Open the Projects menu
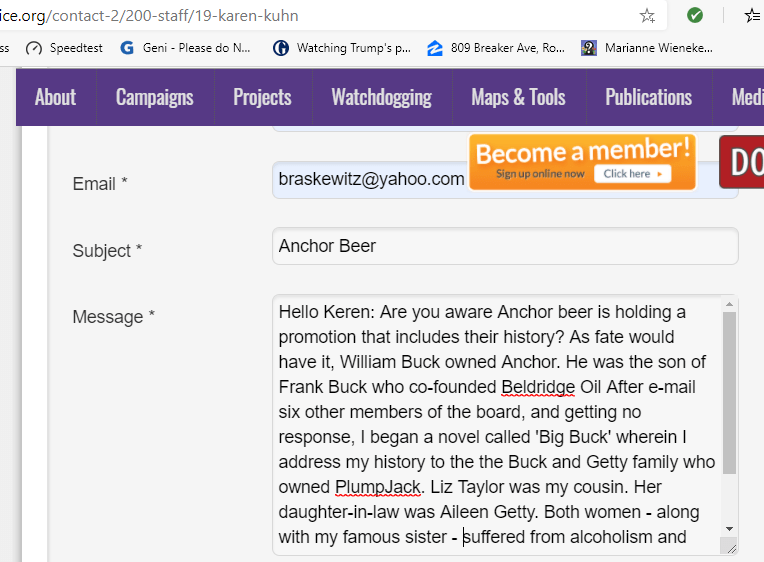The image size is (764, 562). [x=262, y=97]
